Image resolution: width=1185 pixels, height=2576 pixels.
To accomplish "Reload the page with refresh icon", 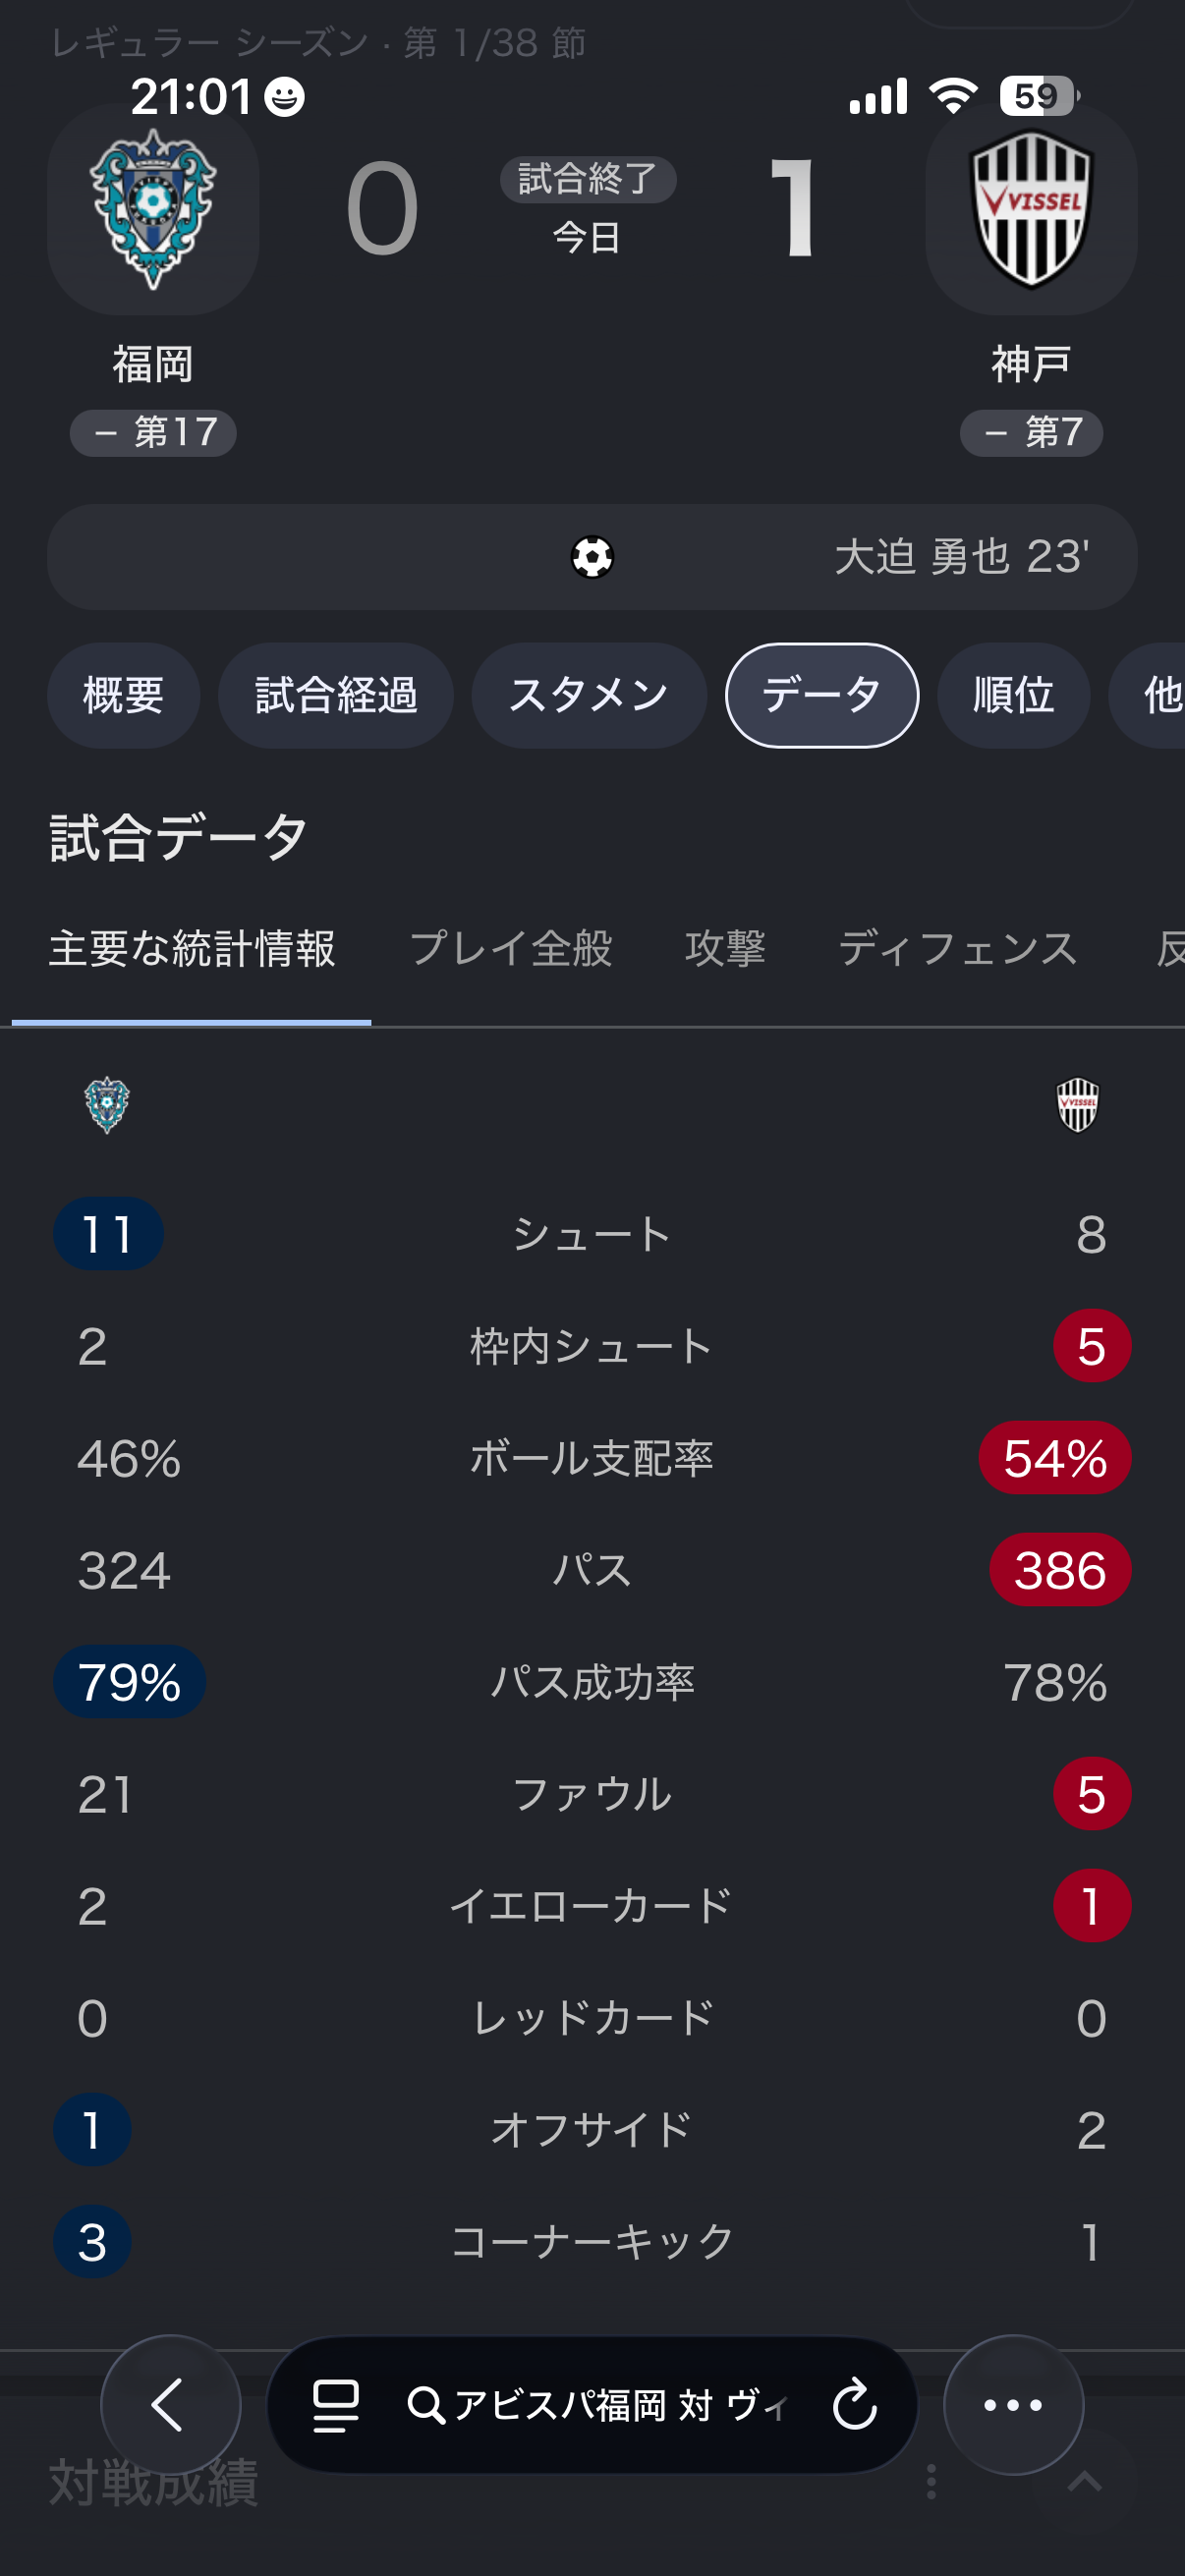I will [855, 2405].
